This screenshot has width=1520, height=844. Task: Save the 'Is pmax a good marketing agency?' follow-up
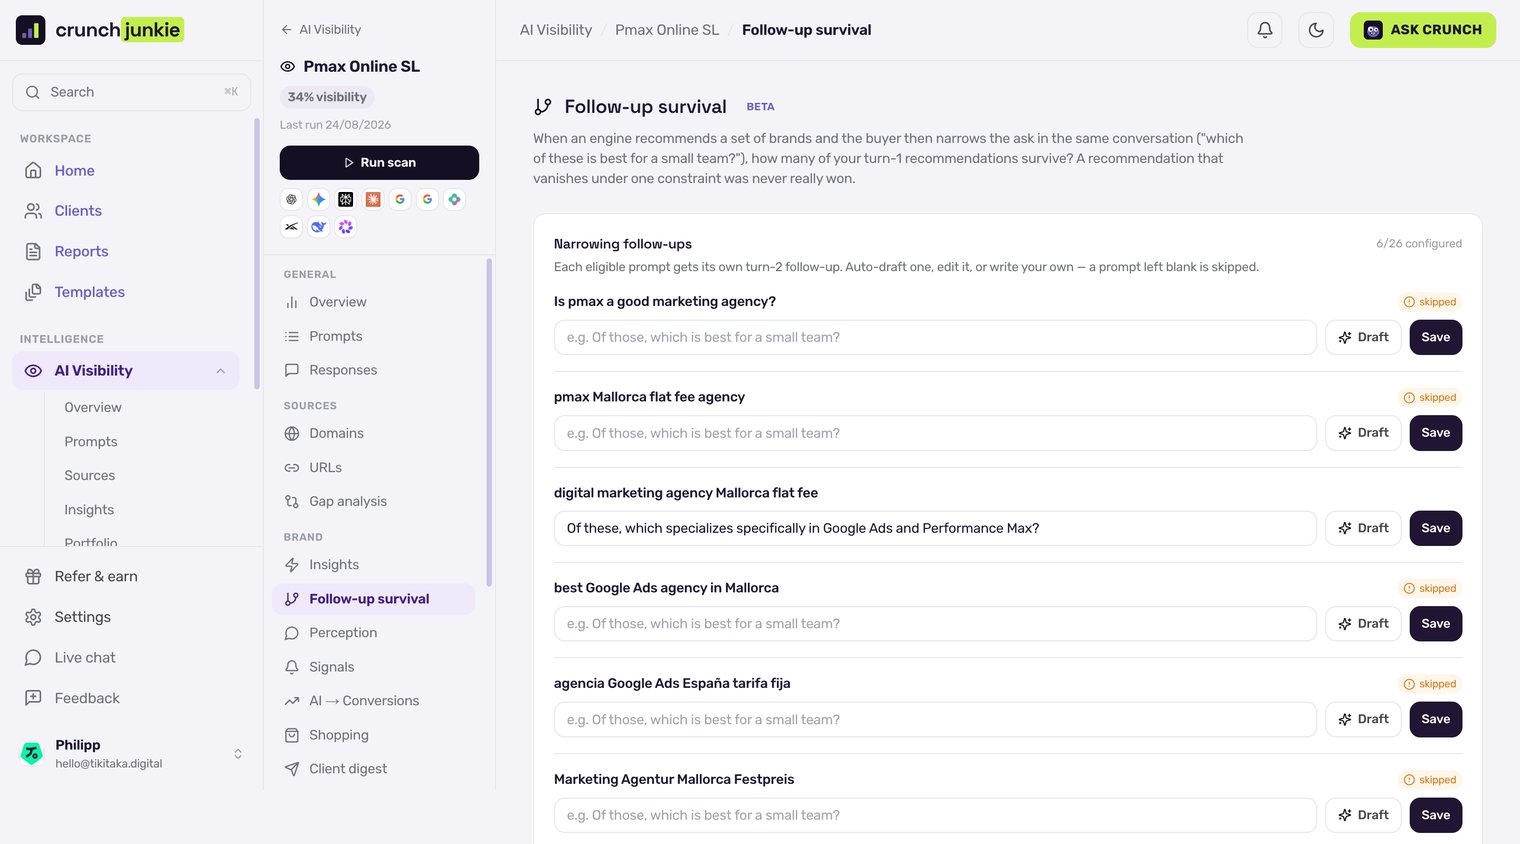point(1436,337)
